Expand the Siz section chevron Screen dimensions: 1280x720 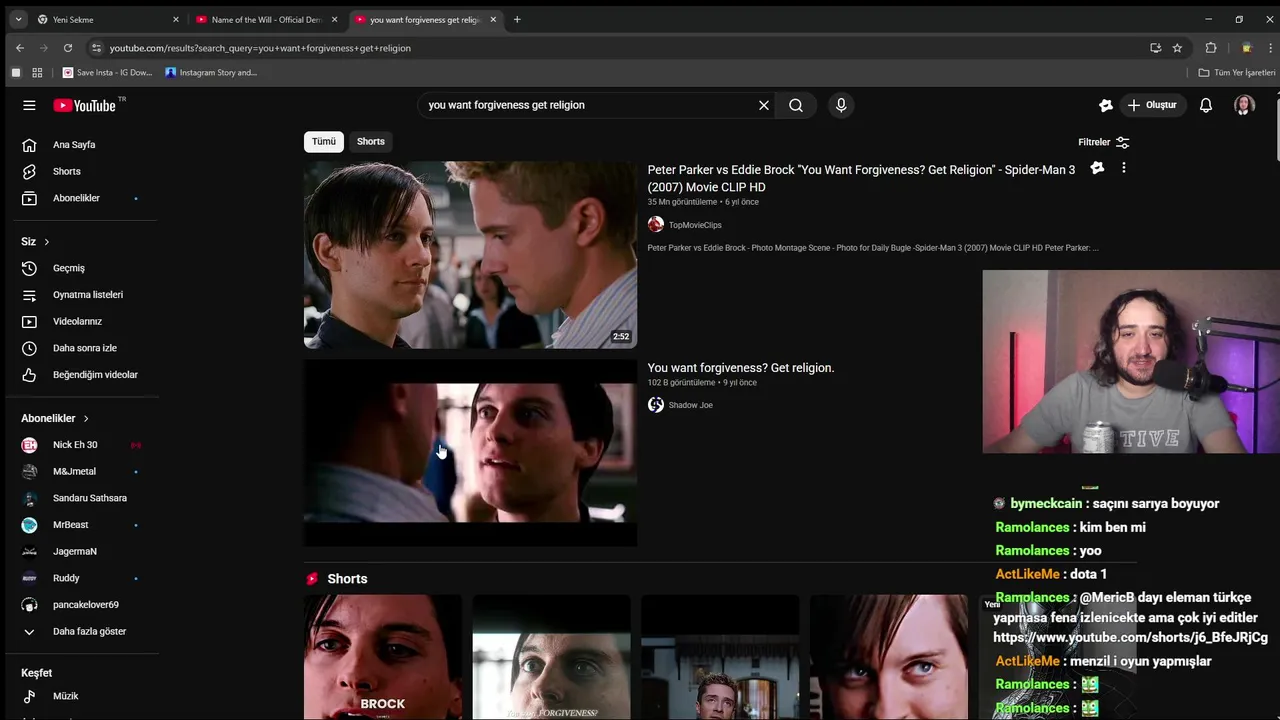pos(46,242)
